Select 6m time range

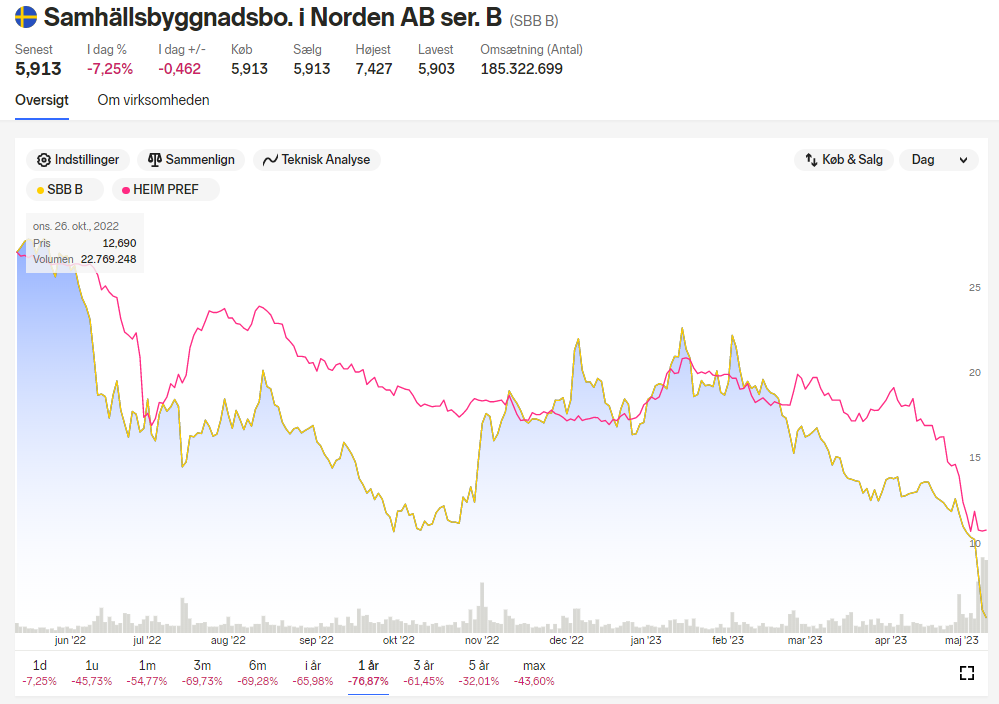tap(257, 673)
